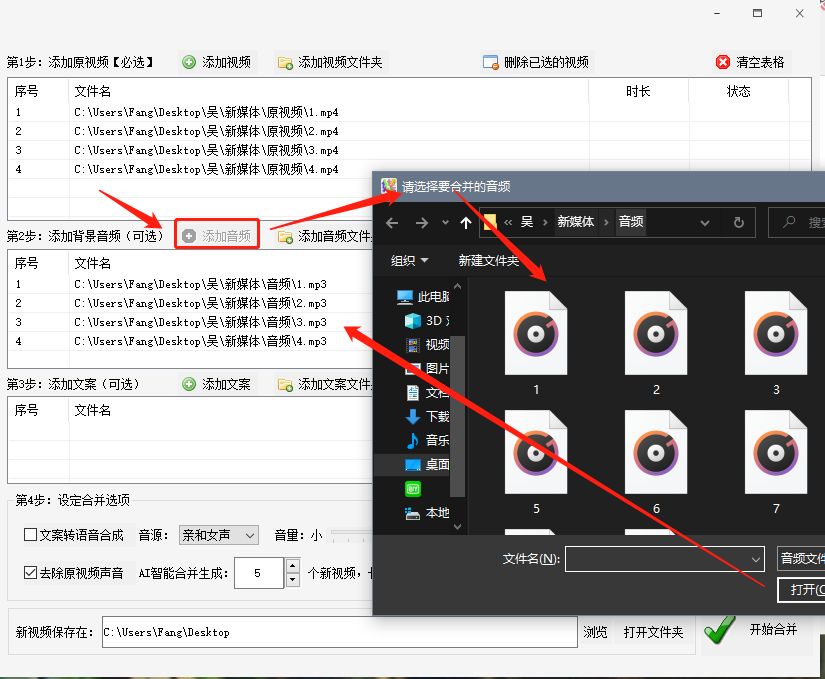
Task: Select 下载 (Downloads) folder in sidebar
Action: tap(427, 417)
